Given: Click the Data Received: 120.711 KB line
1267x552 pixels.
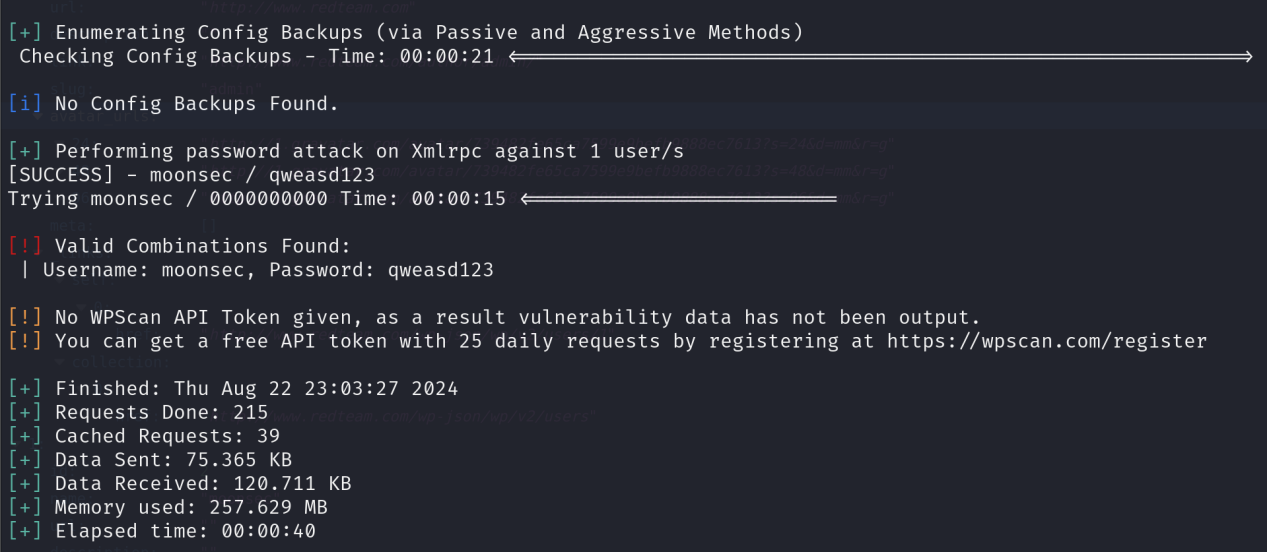Looking at the screenshot, I should pyautogui.click(x=203, y=485).
